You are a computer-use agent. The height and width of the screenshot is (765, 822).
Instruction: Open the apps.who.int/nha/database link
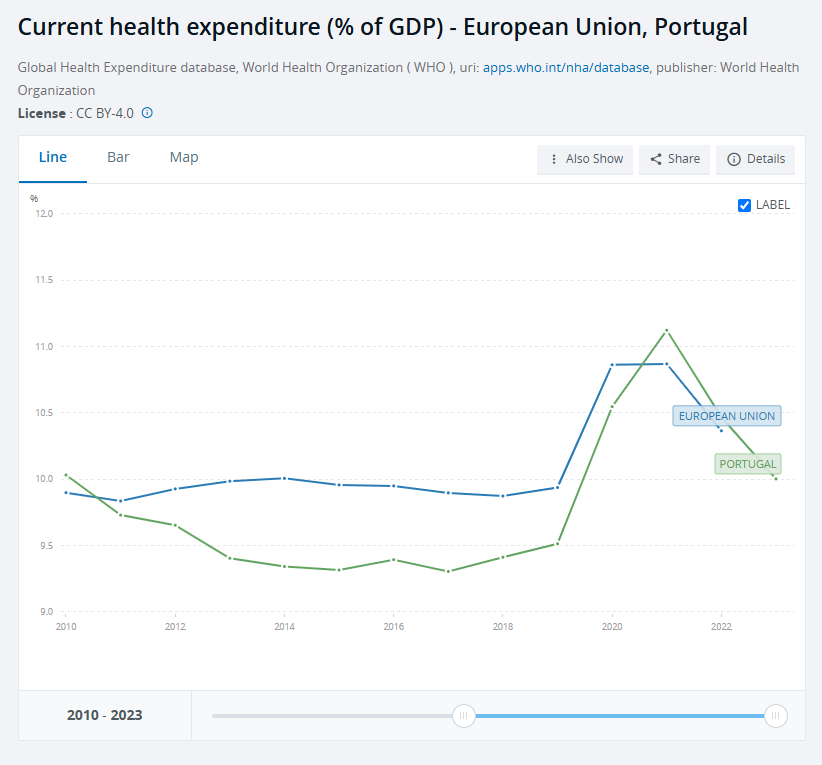566,67
